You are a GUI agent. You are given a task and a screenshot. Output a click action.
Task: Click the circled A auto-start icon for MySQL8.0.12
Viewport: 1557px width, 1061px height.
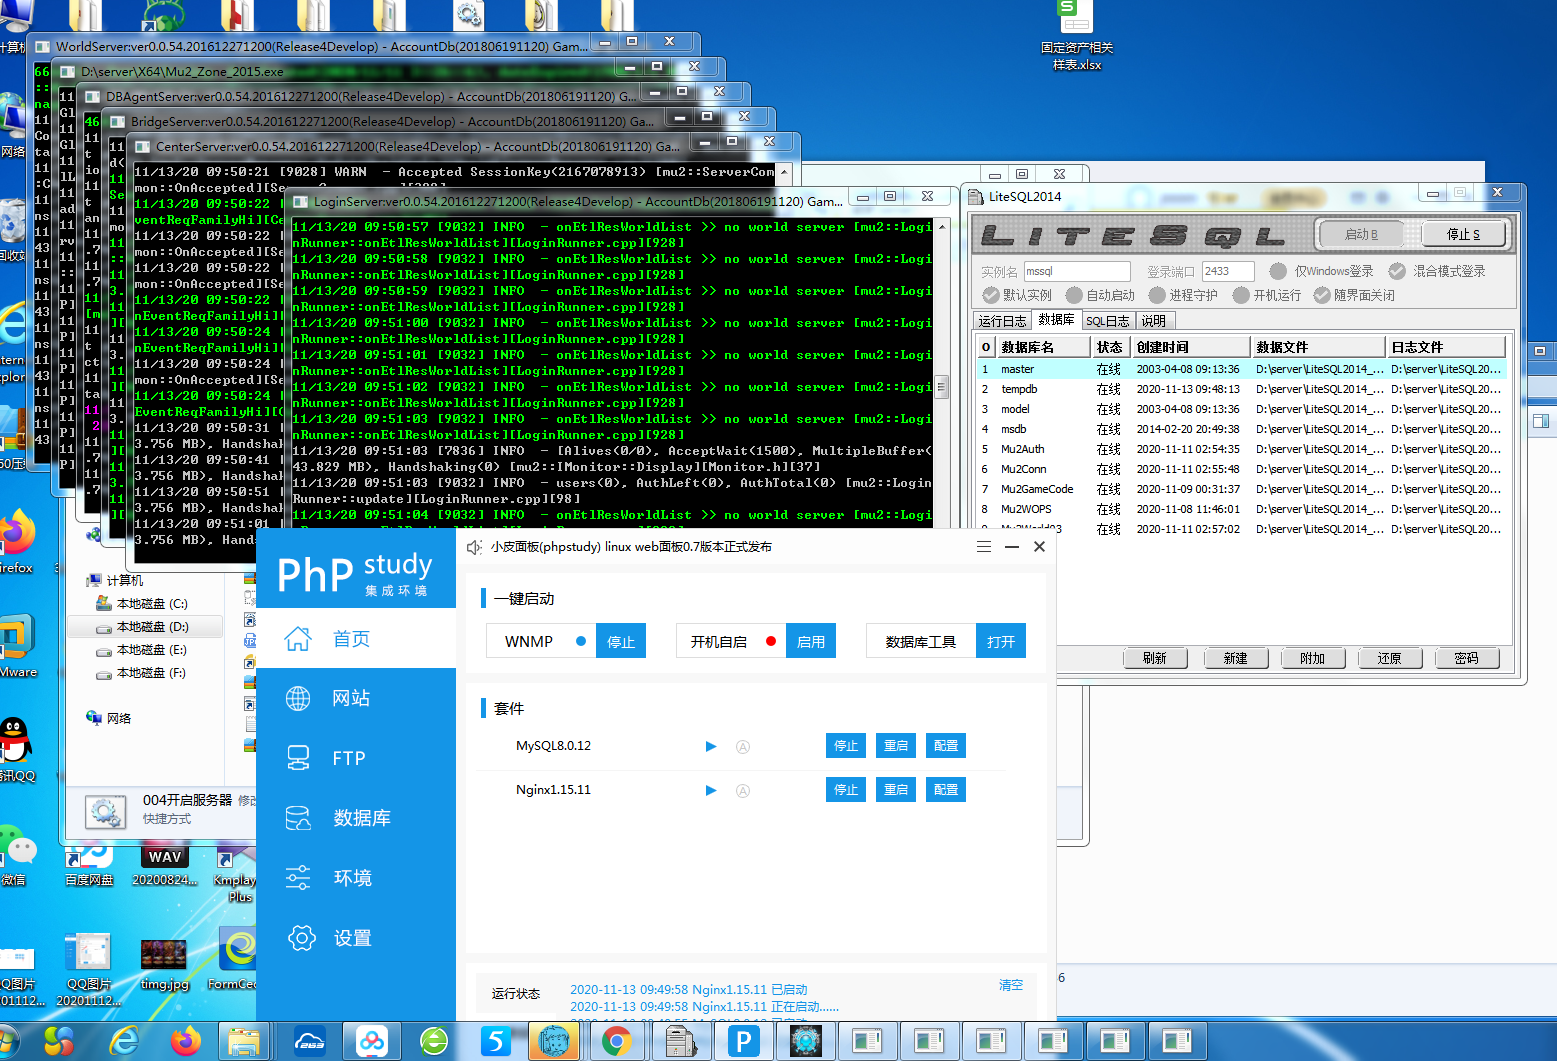pos(743,747)
